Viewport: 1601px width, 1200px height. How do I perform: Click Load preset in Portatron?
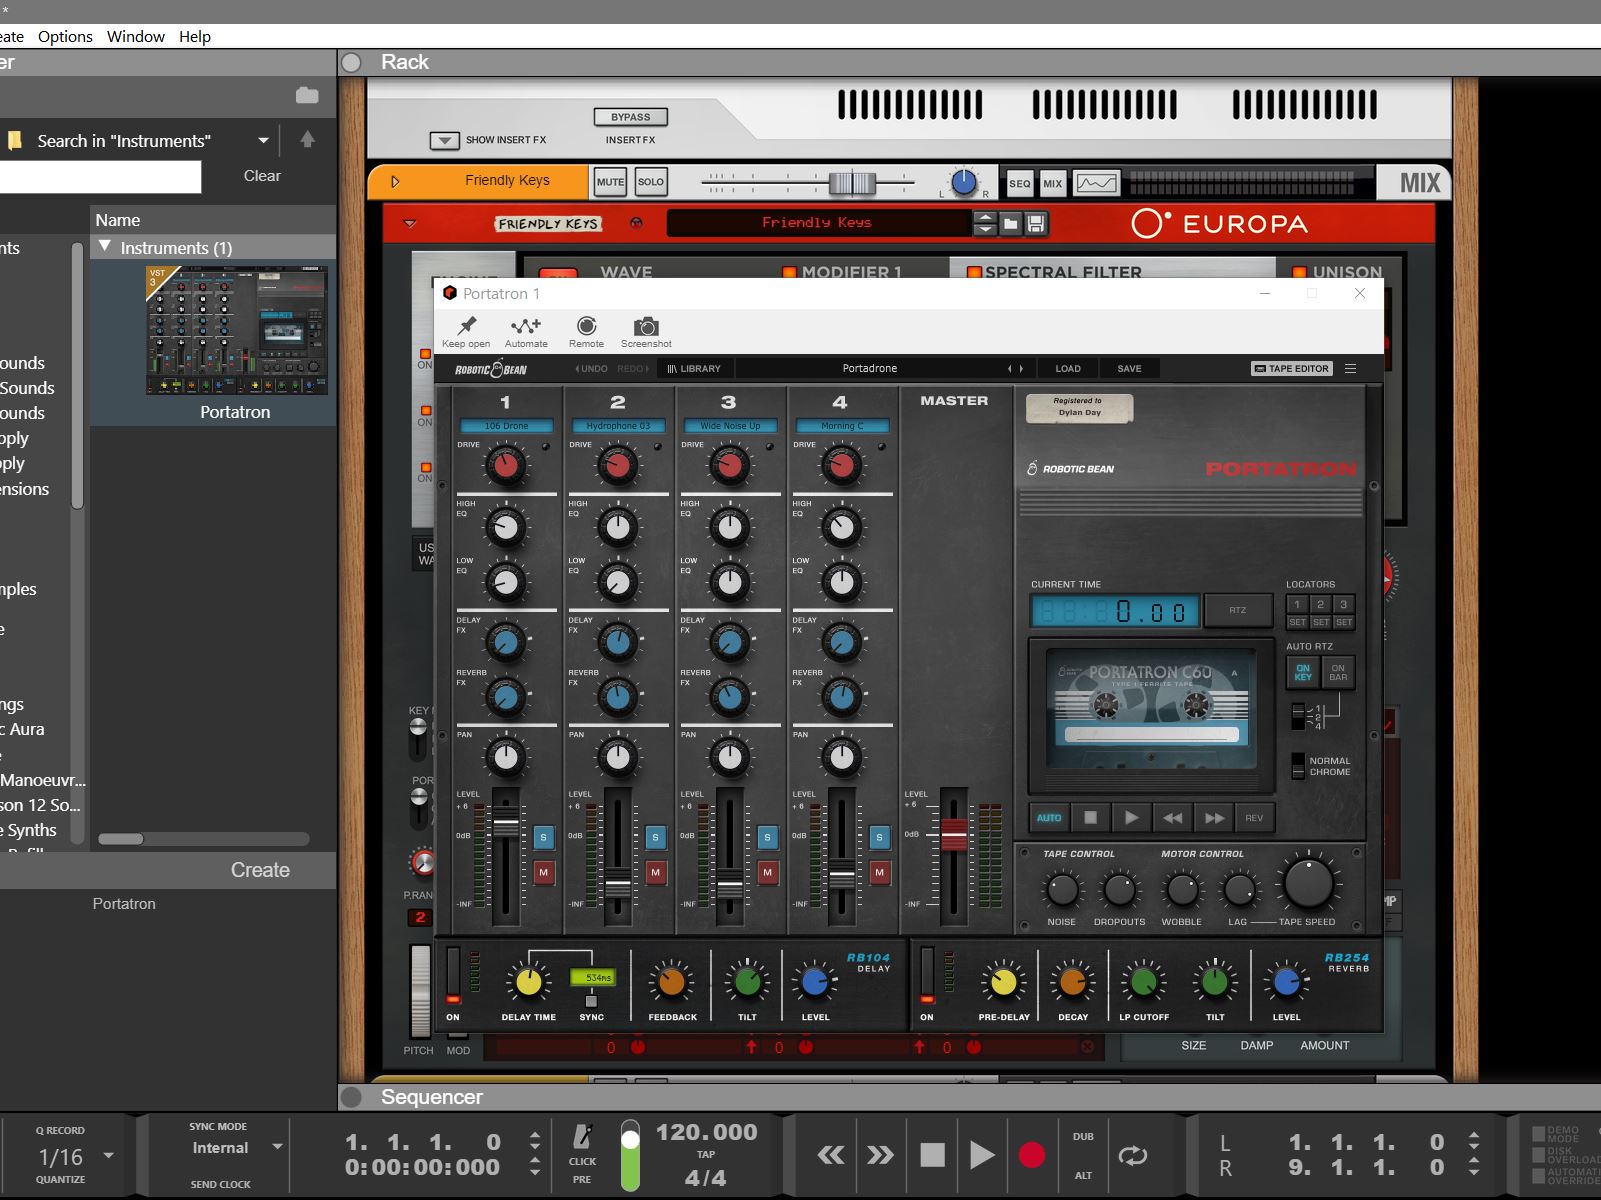[1068, 368]
